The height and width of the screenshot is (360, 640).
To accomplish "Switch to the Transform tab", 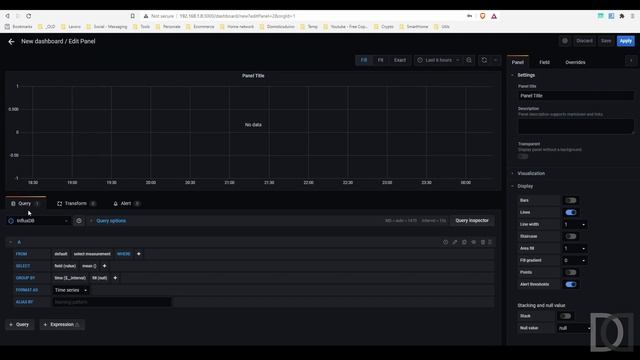I will tap(76, 203).
